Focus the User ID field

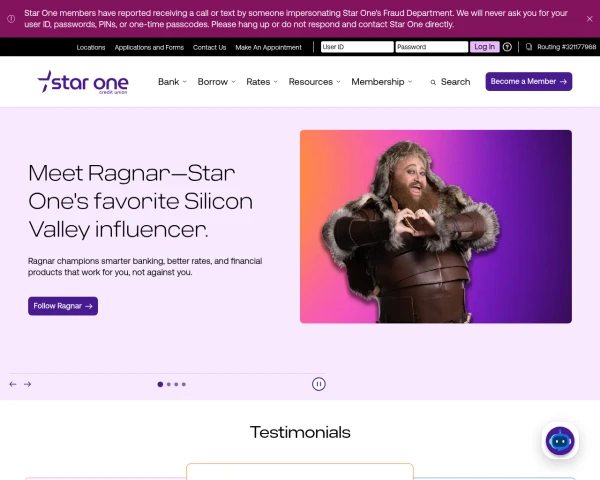[357, 47]
